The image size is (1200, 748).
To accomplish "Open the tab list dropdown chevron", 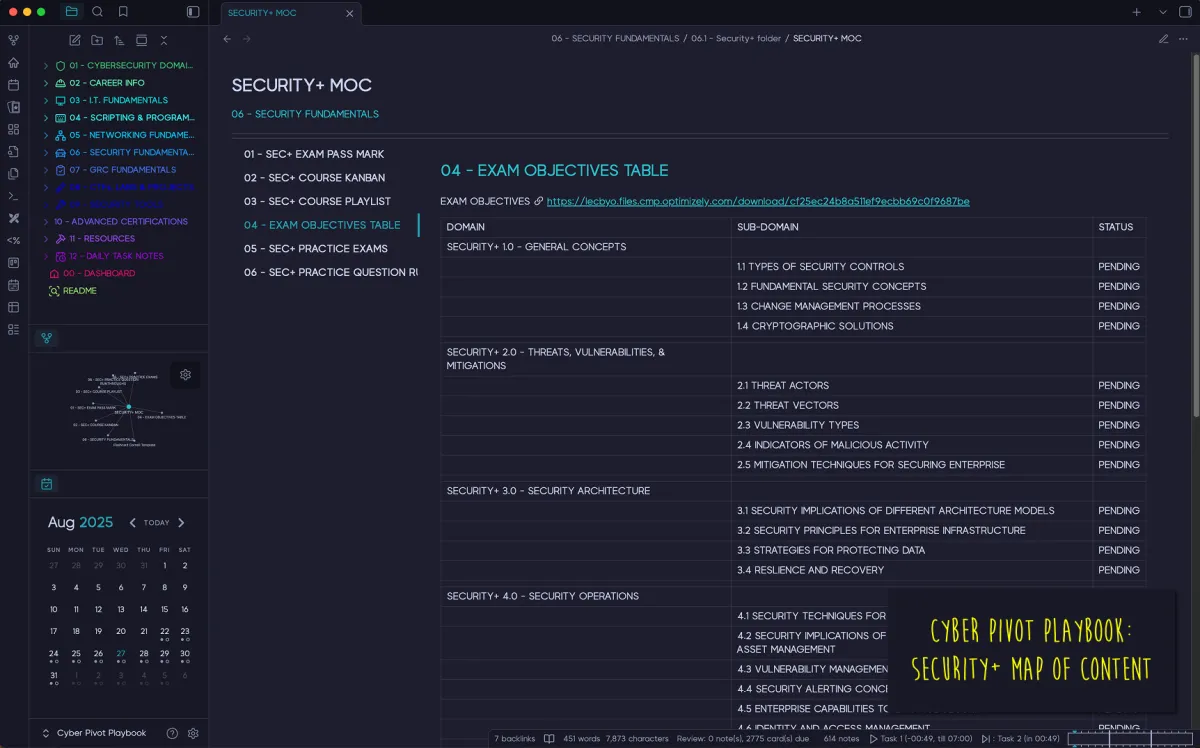I will [x=1163, y=12].
